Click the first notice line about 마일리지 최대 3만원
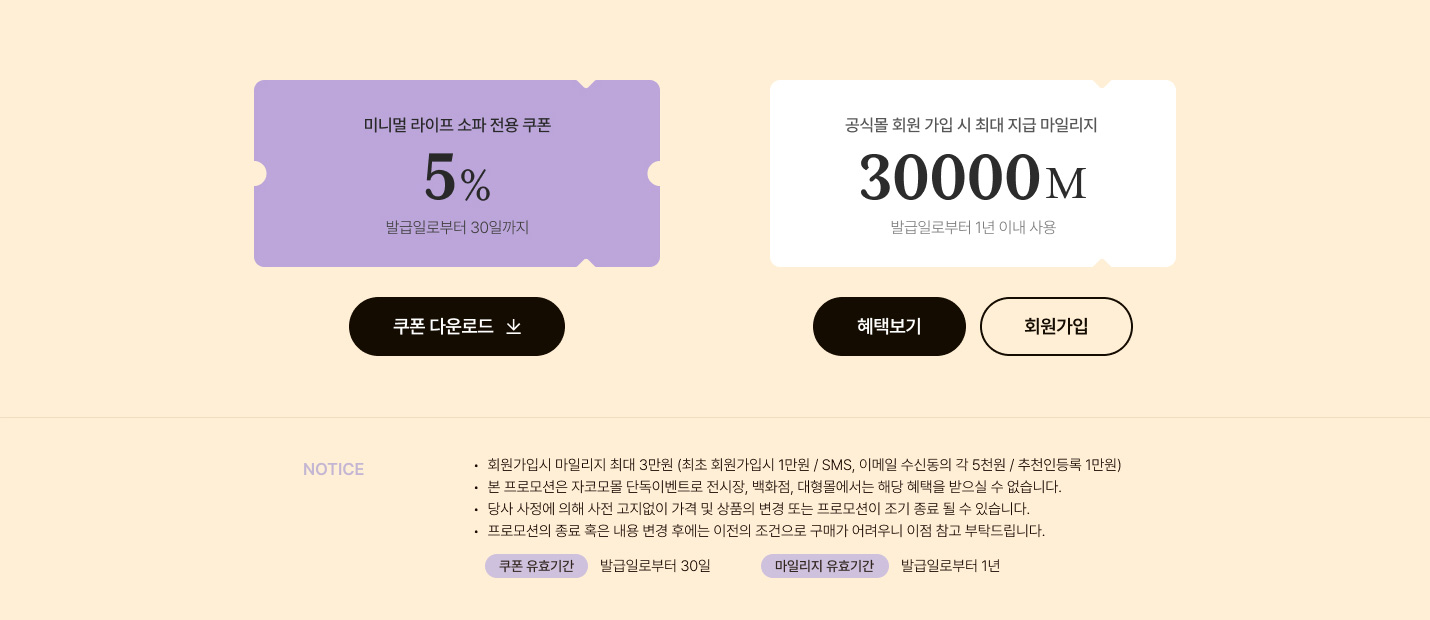 point(804,465)
